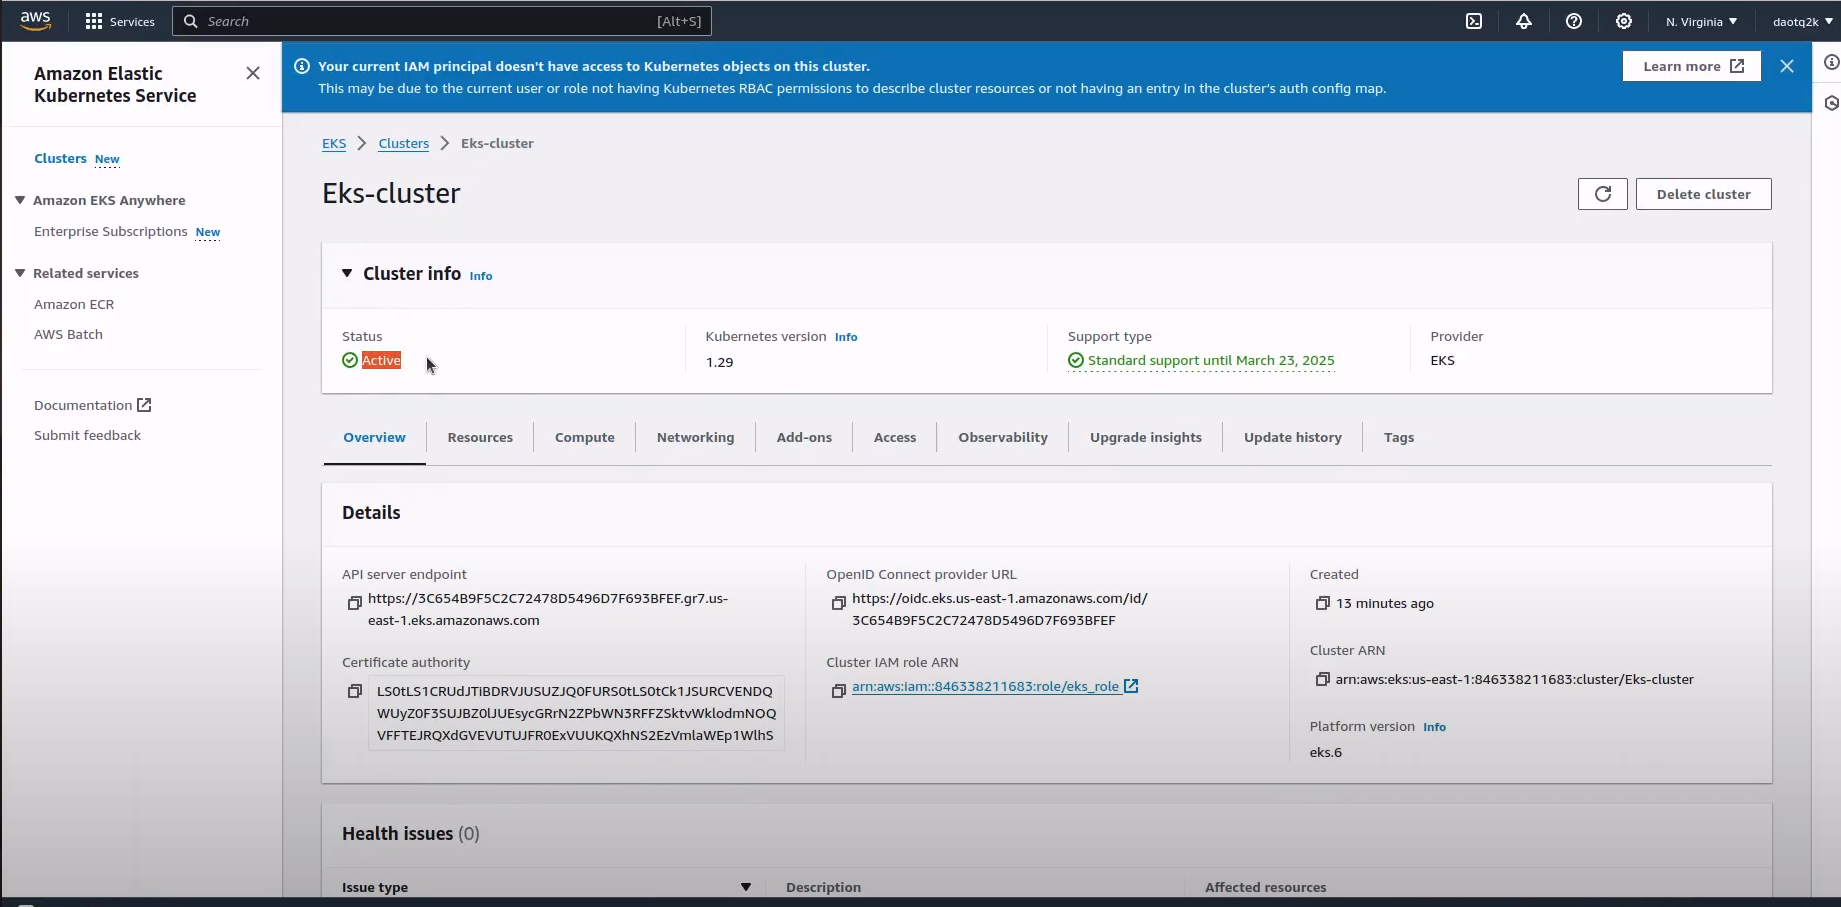Open the AWS Batch link
The width and height of the screenshot is (1841, 907).
[68, 334]
